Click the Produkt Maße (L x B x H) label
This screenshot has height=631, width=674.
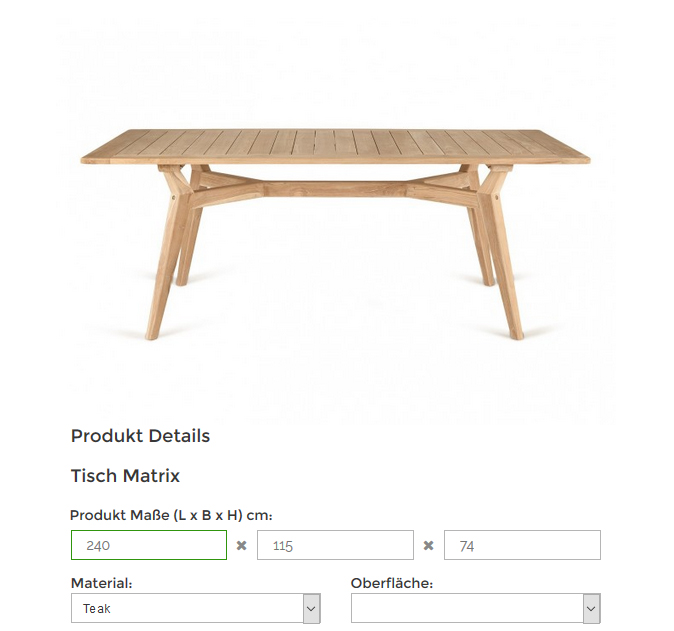pos(171,515)
